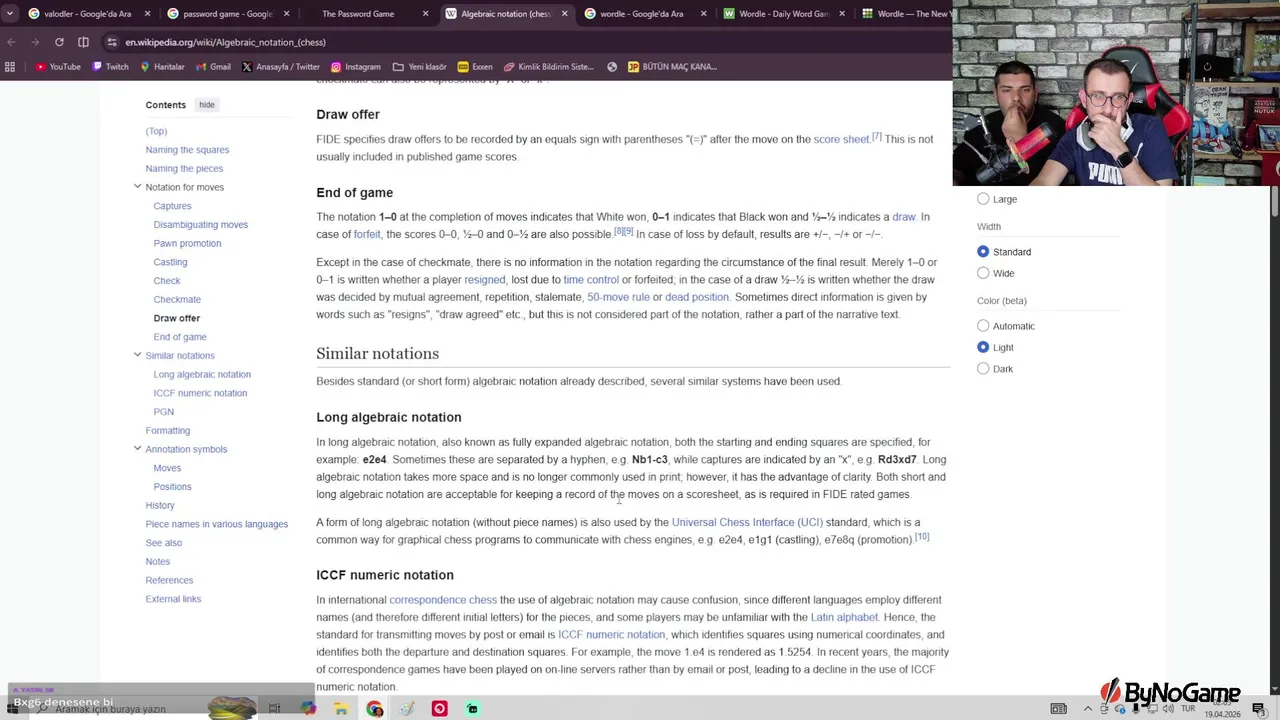
Task: Open the side panel split-view icon
Action: (x=83, y=42)
